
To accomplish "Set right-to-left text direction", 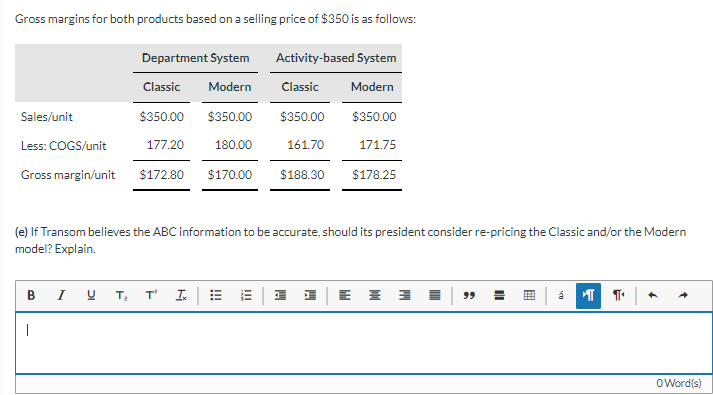I will [x=618, y=295].
